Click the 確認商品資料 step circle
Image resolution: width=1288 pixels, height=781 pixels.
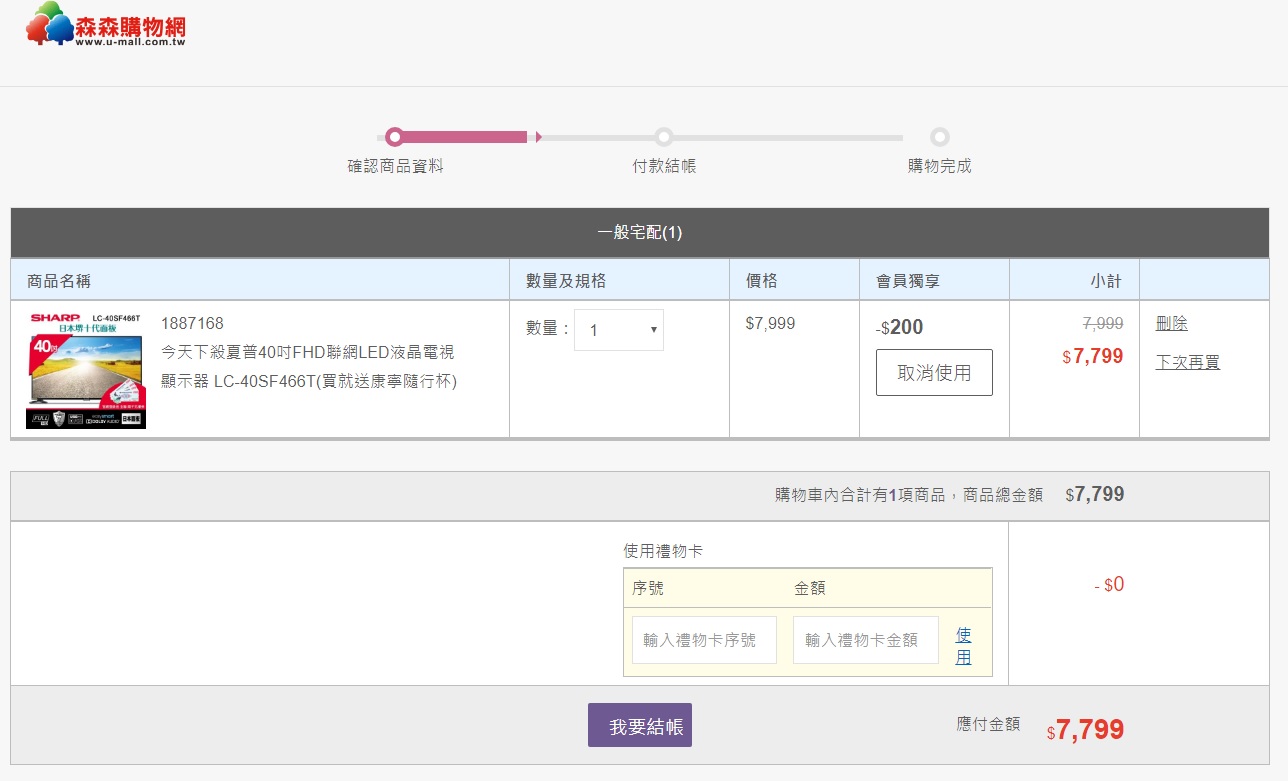tap(395, 137)
